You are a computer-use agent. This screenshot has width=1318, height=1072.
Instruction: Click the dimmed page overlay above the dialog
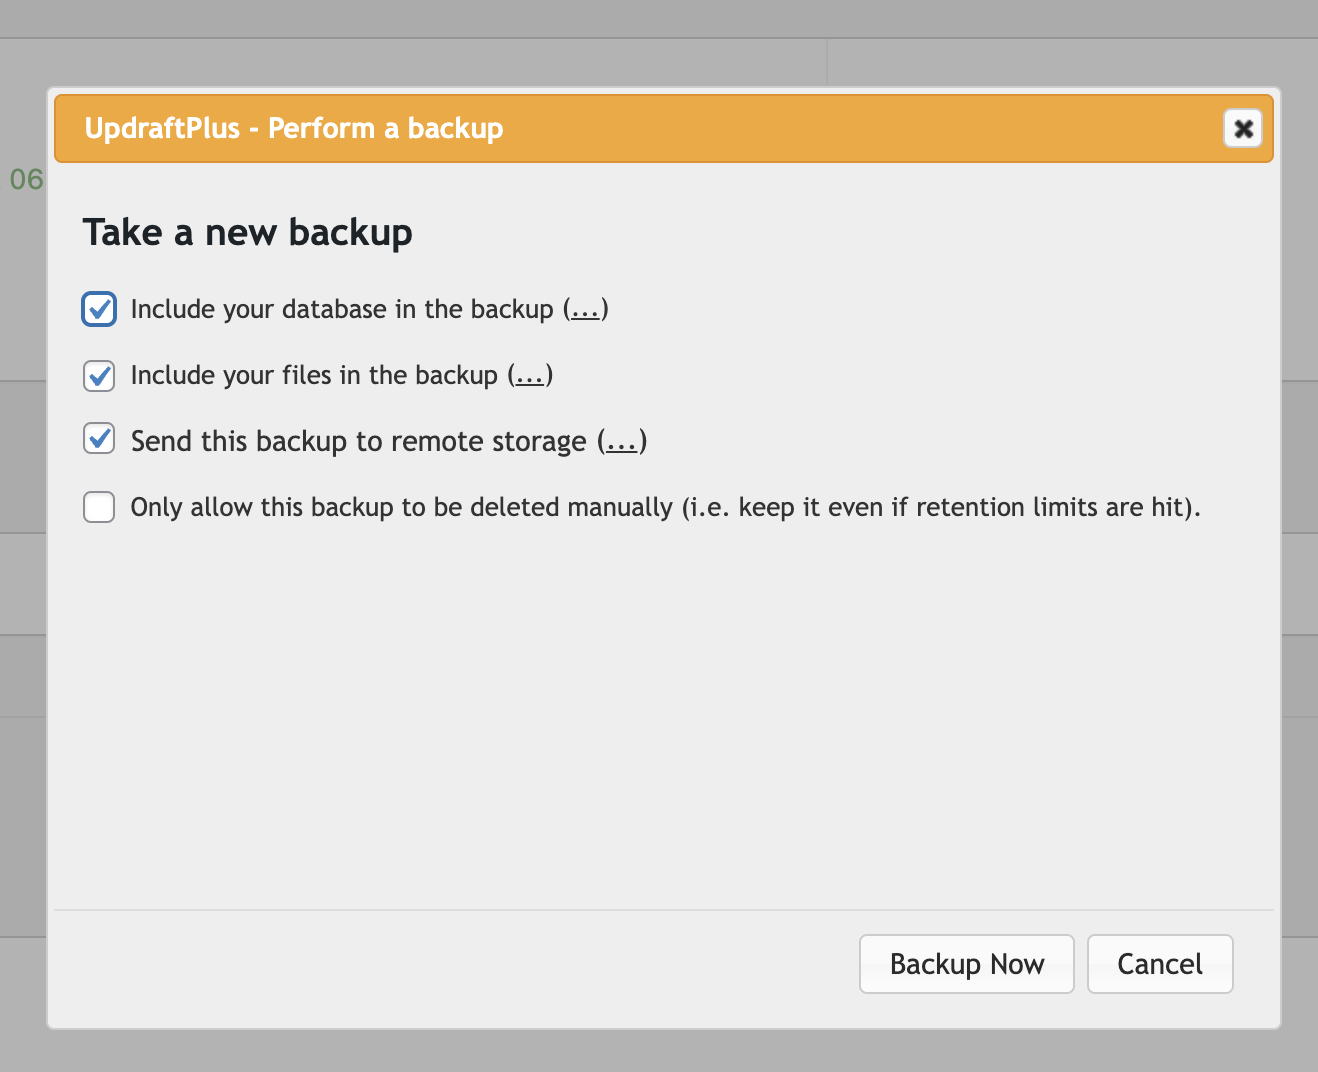[659, 45]
